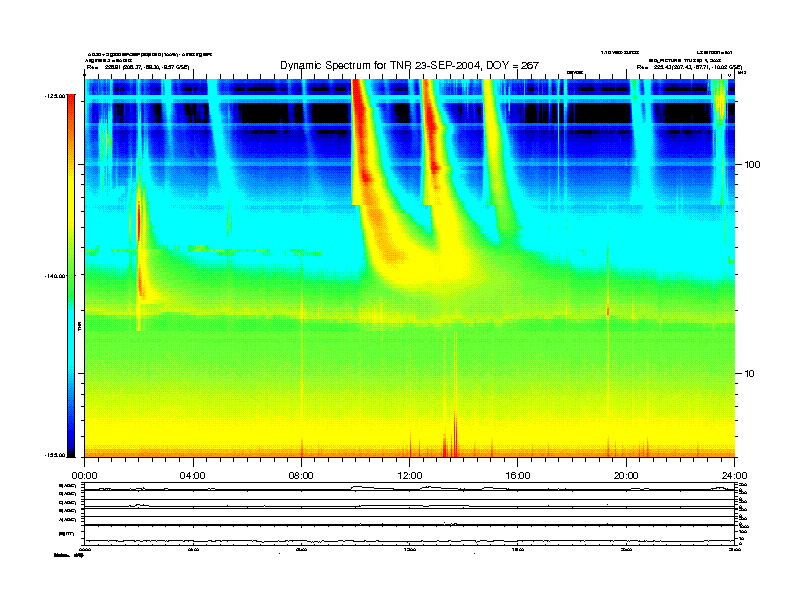Select the 00:00 time axis label
The height and width of the screenshot is (612, 792).
[x=84, y=476]
